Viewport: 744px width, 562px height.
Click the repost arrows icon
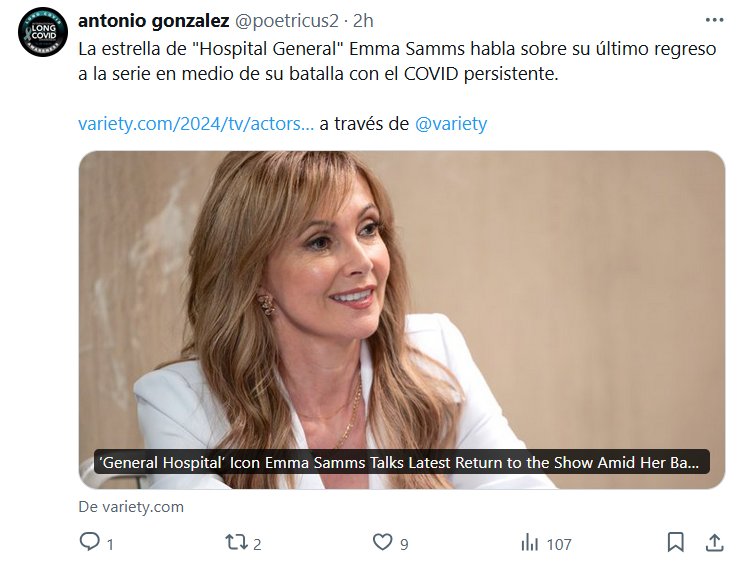tap(236, 543)
